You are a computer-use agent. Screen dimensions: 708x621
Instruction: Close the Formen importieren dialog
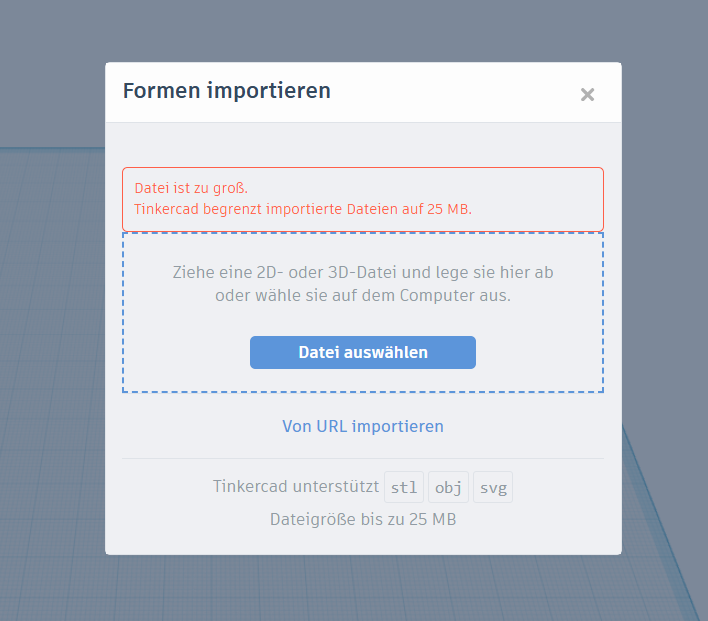587,94
